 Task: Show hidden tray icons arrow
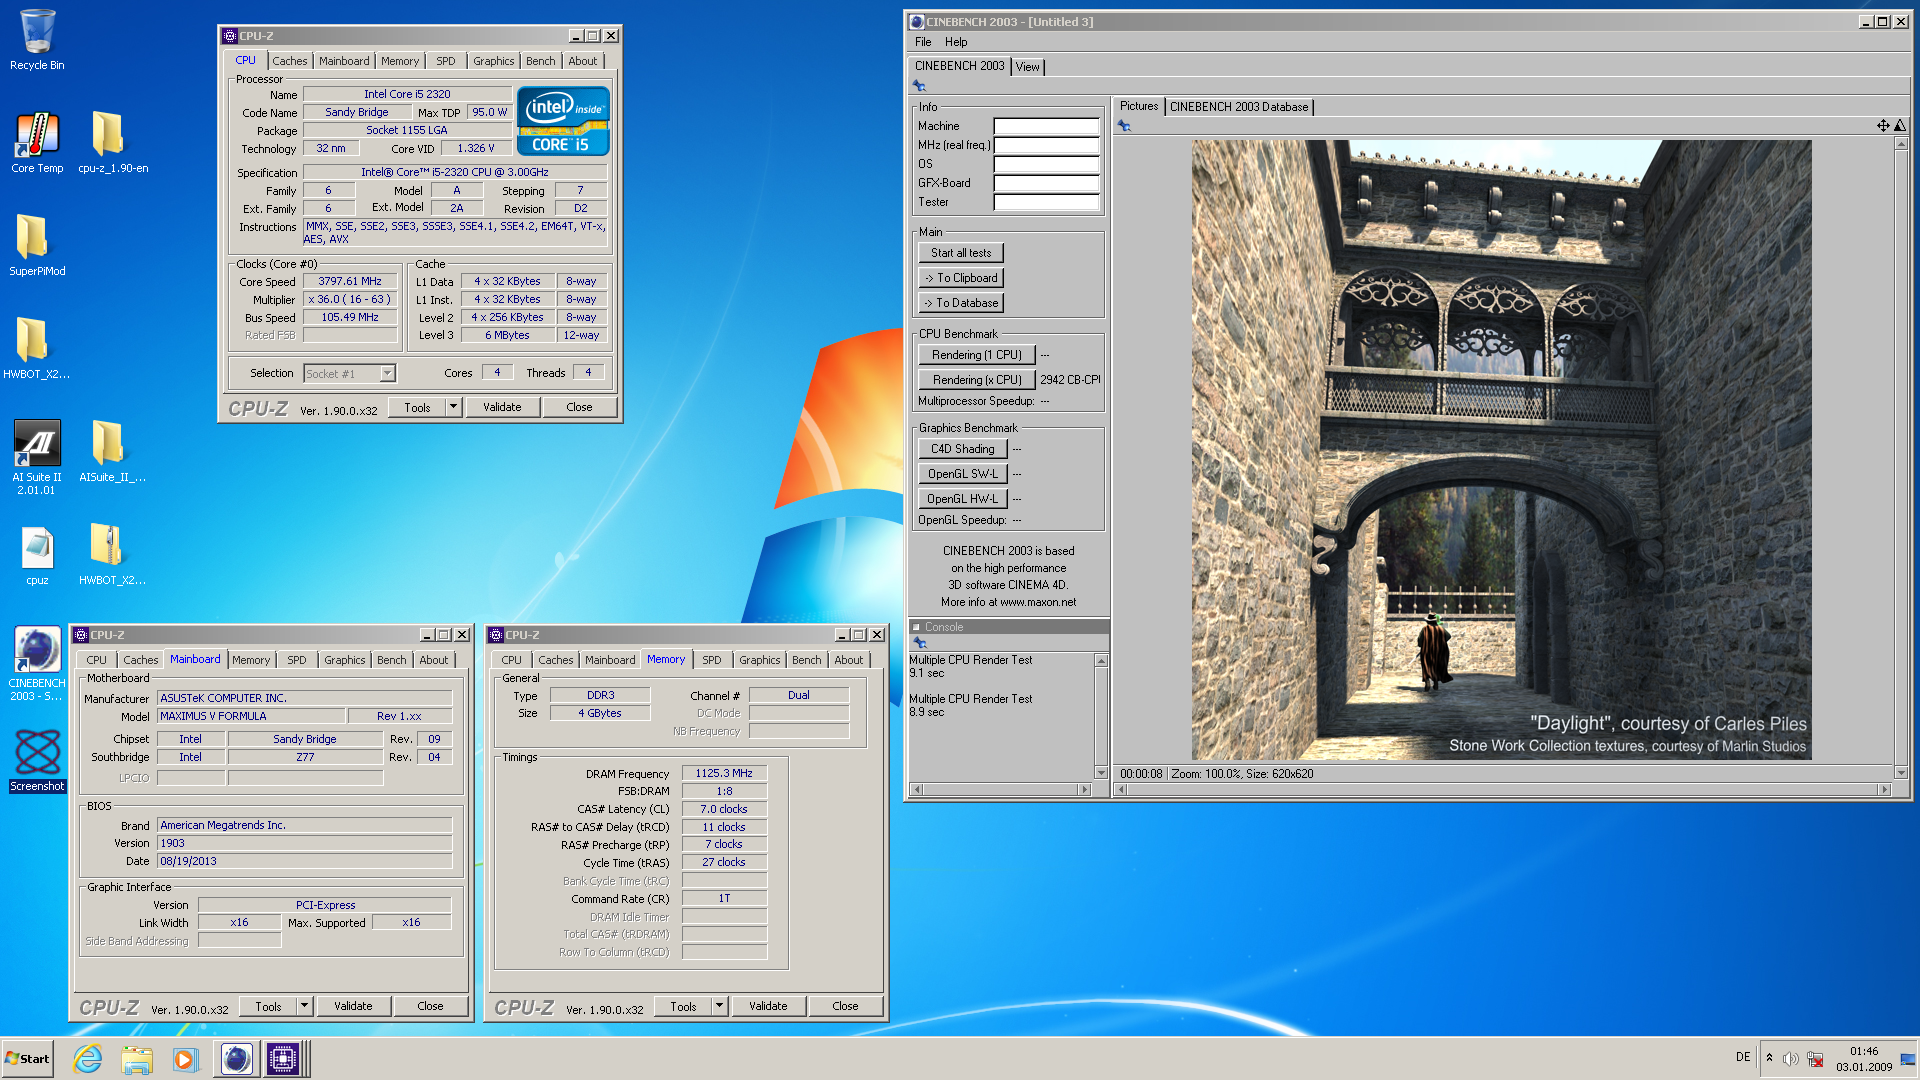(x=1769, y=1058)
